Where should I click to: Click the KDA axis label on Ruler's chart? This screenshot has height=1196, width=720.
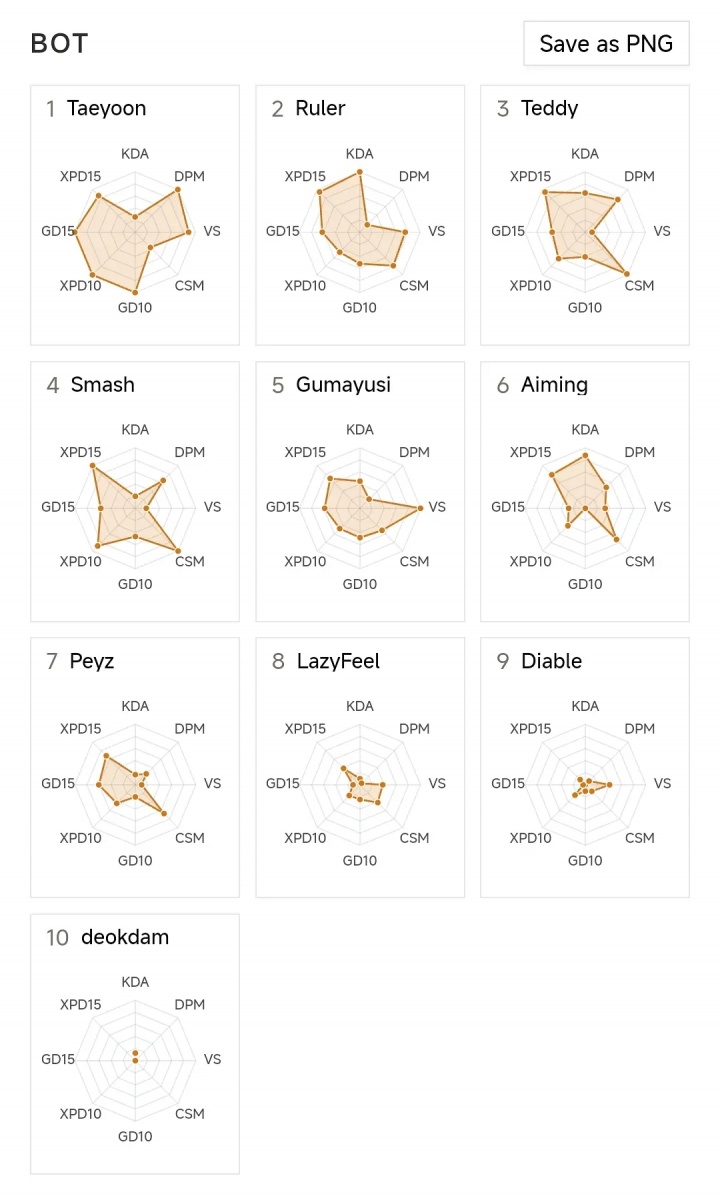[360, 154]
